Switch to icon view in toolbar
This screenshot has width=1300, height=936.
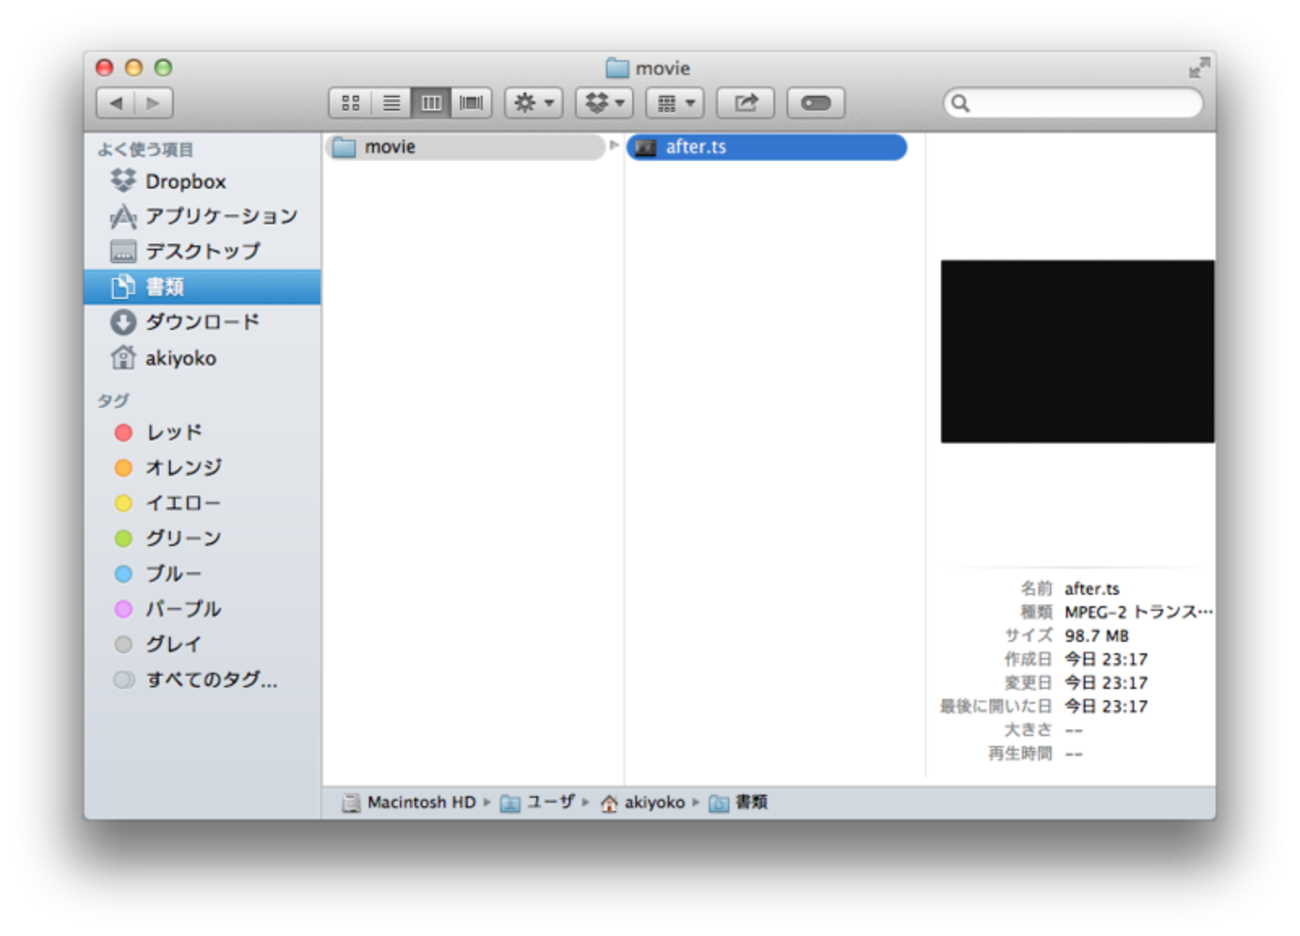click(x=350, y=103)
